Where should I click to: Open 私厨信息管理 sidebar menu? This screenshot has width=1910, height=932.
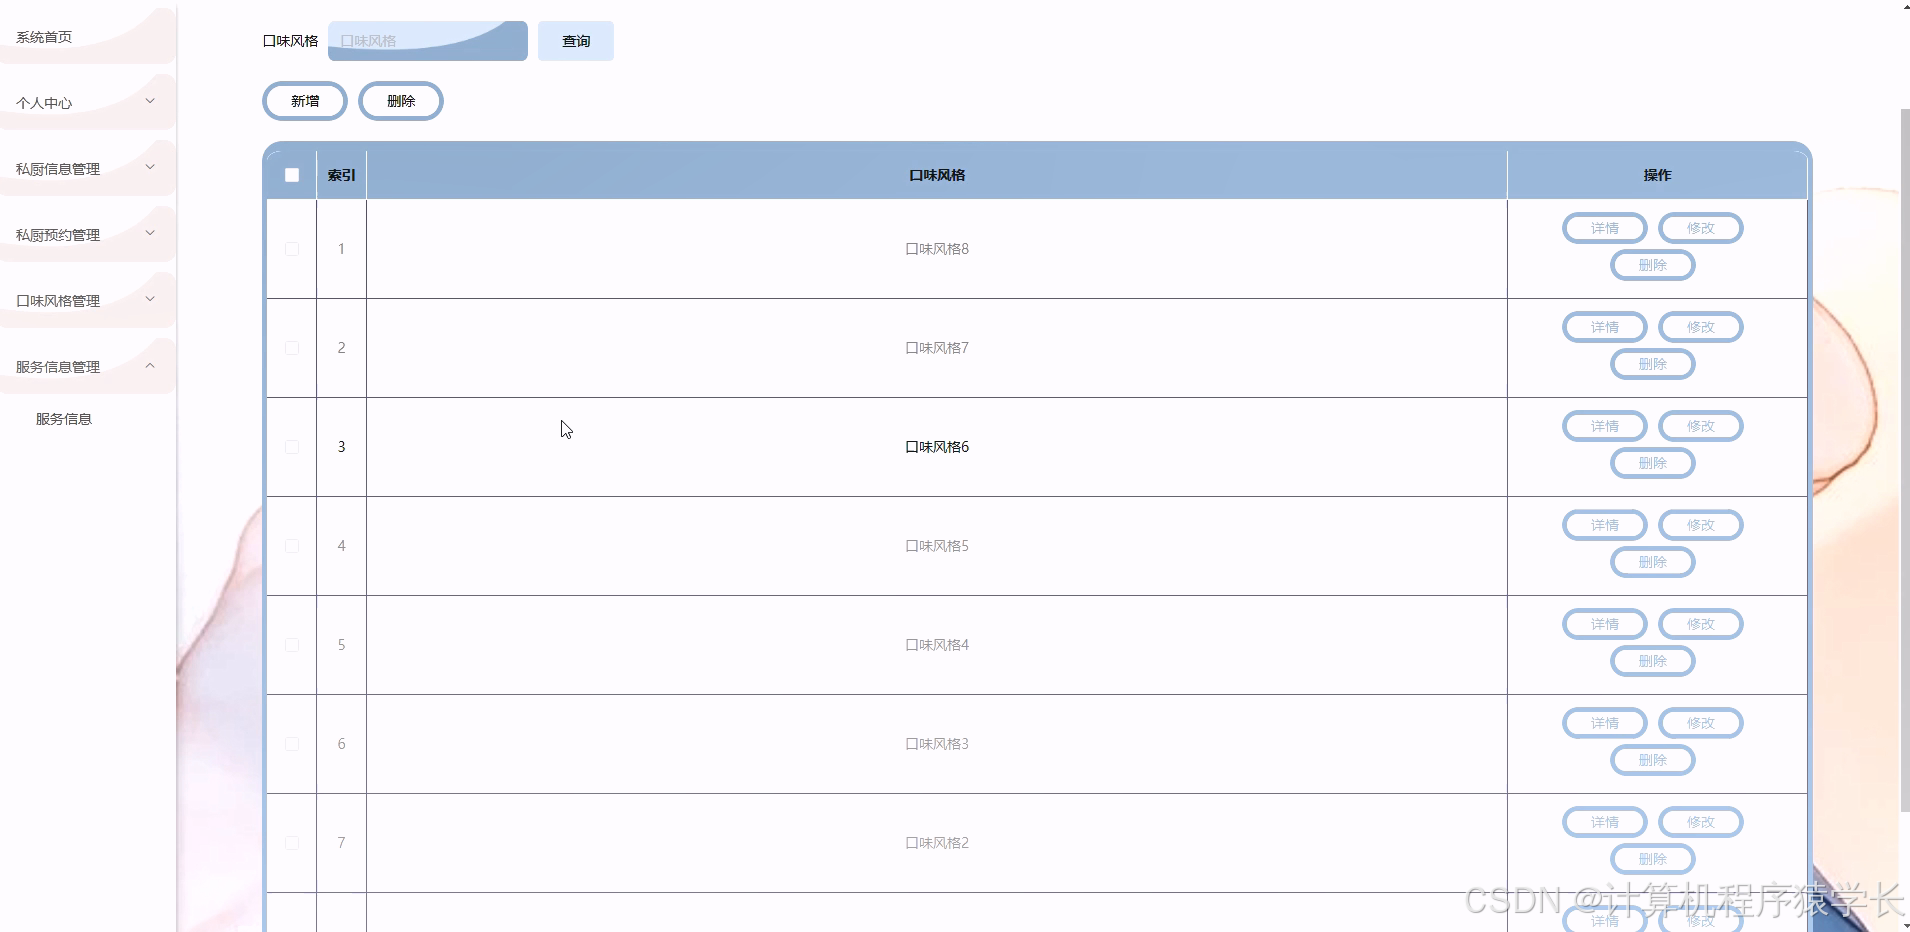[88, 169]
